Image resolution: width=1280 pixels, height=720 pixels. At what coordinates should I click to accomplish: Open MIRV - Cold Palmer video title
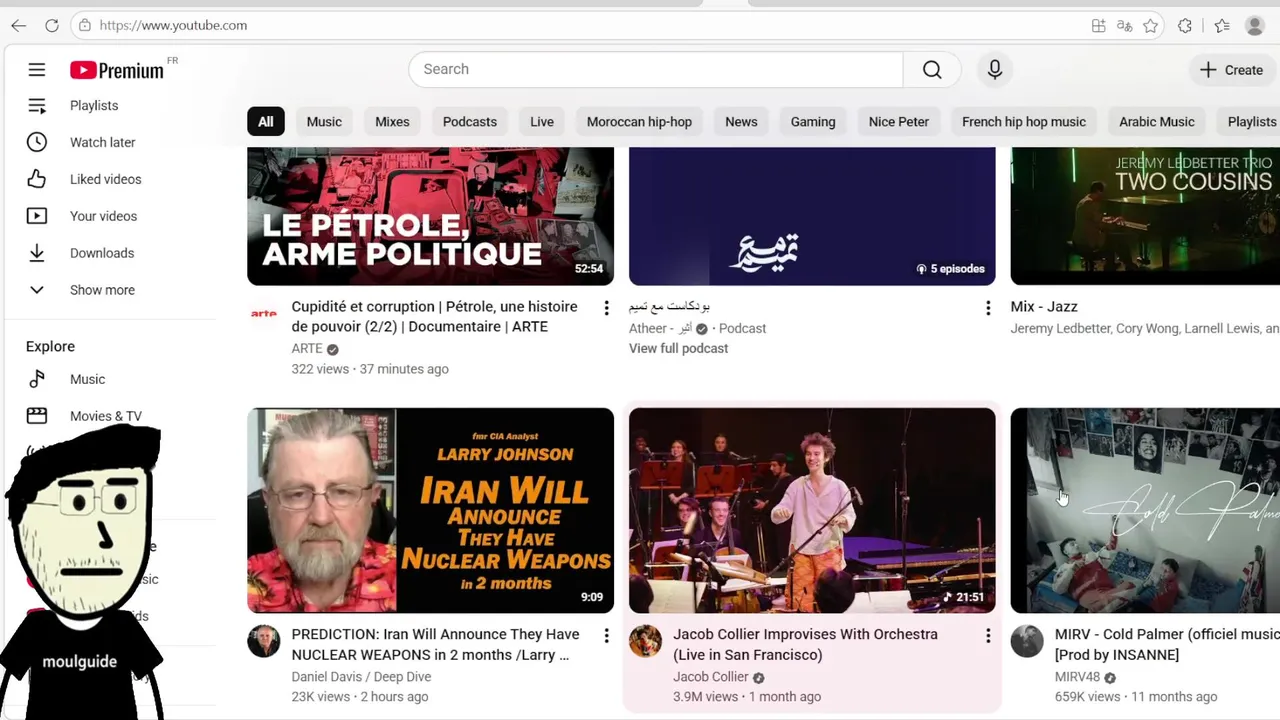[1167, 645]
